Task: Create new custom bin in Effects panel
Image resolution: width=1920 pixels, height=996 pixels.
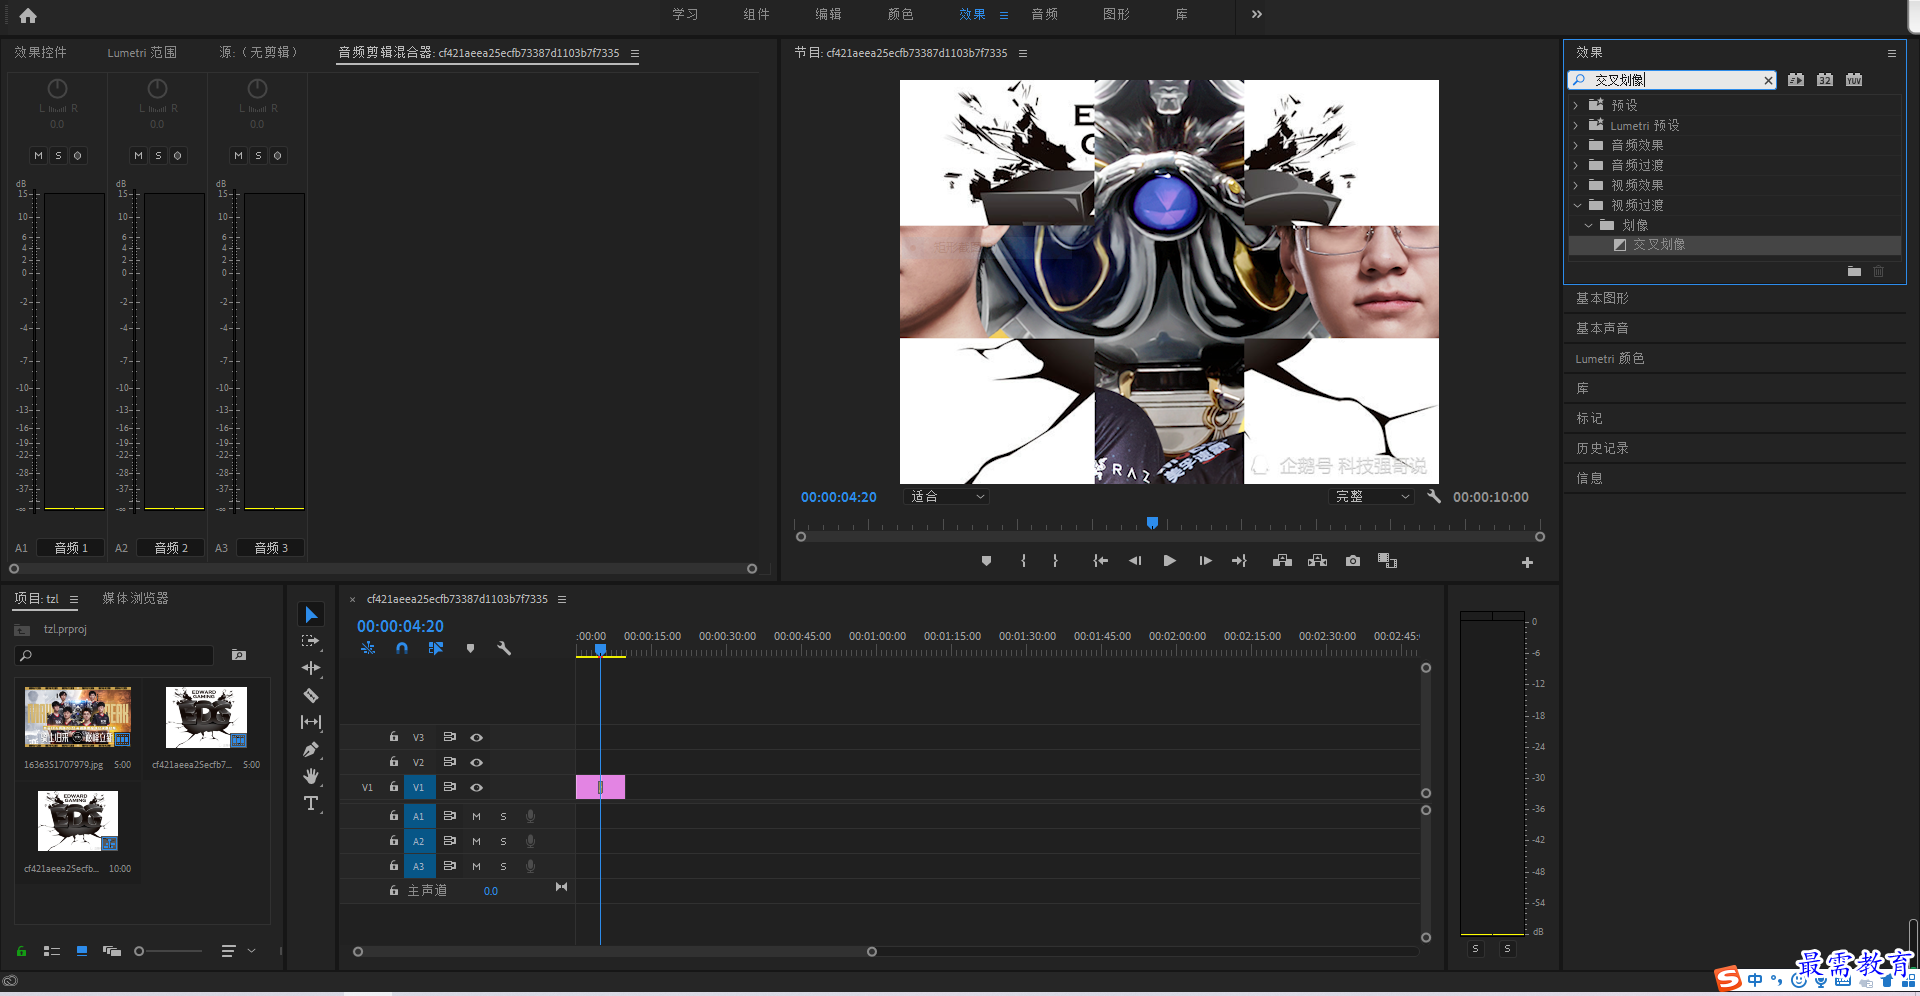Action: [1854, 271]
